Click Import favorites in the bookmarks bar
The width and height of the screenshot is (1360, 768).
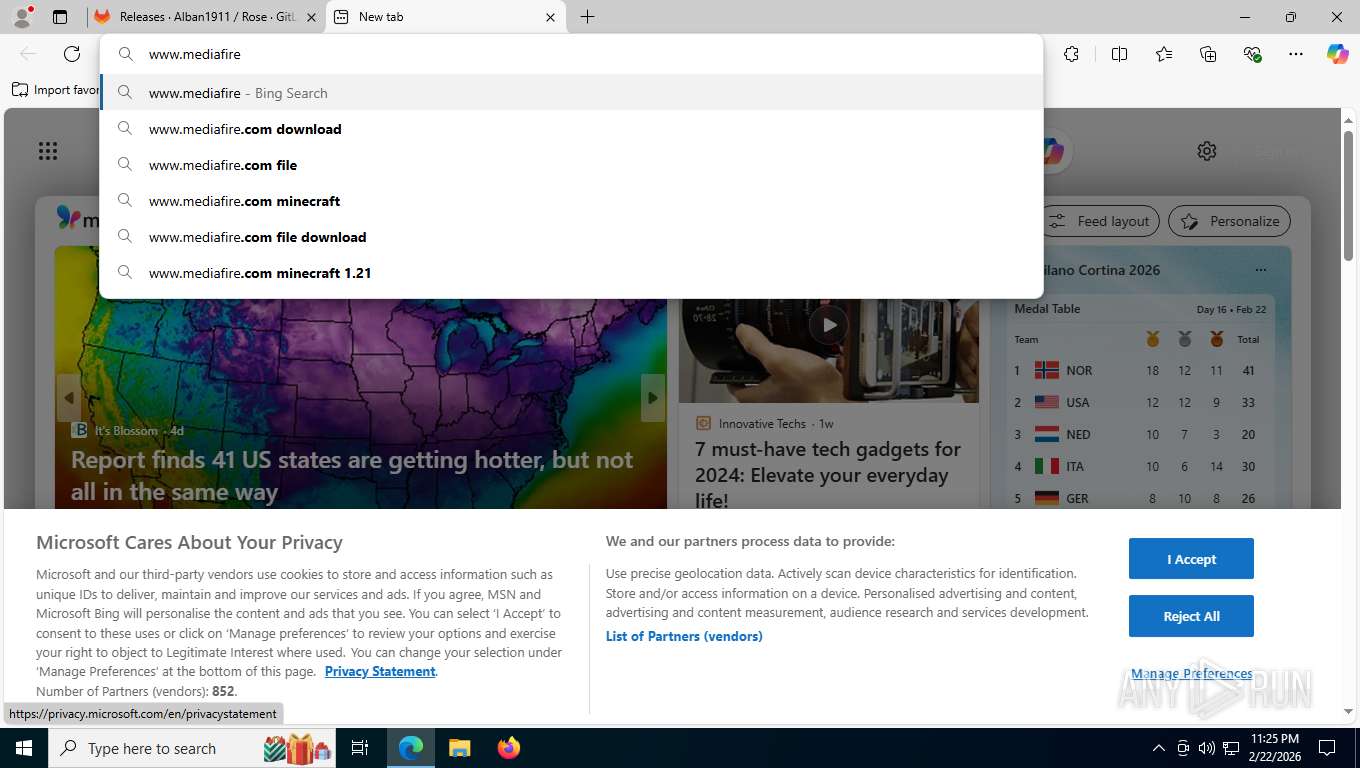pyautogui.click(x=56, y=90)
